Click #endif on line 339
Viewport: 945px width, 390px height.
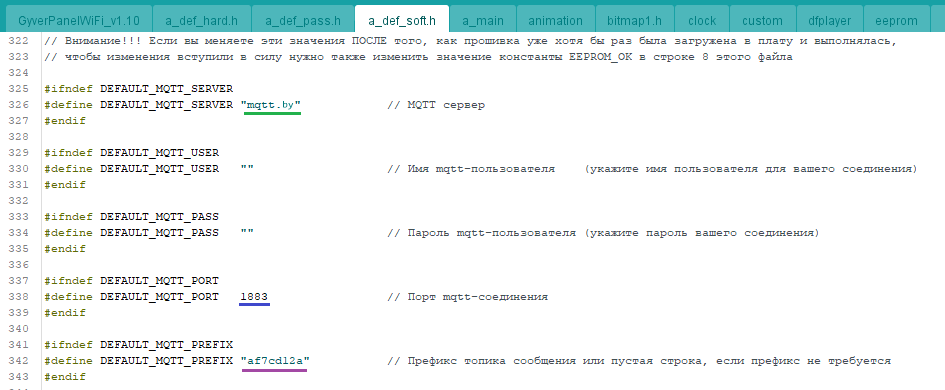64,313
